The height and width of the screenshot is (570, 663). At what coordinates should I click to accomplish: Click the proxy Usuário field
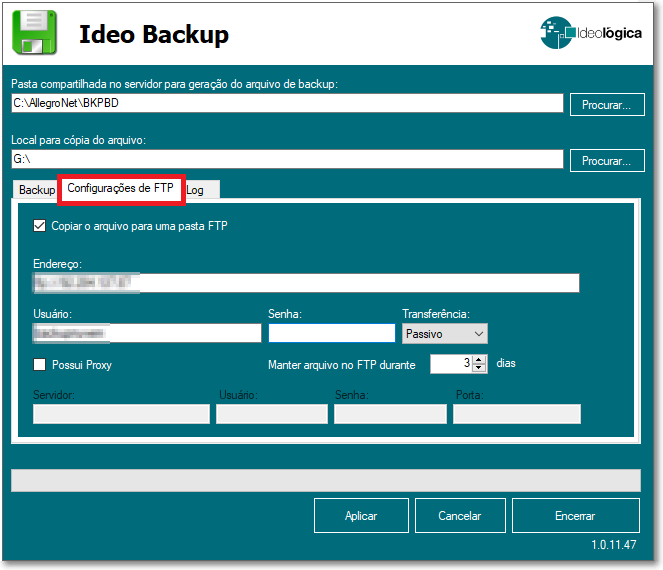272,414
